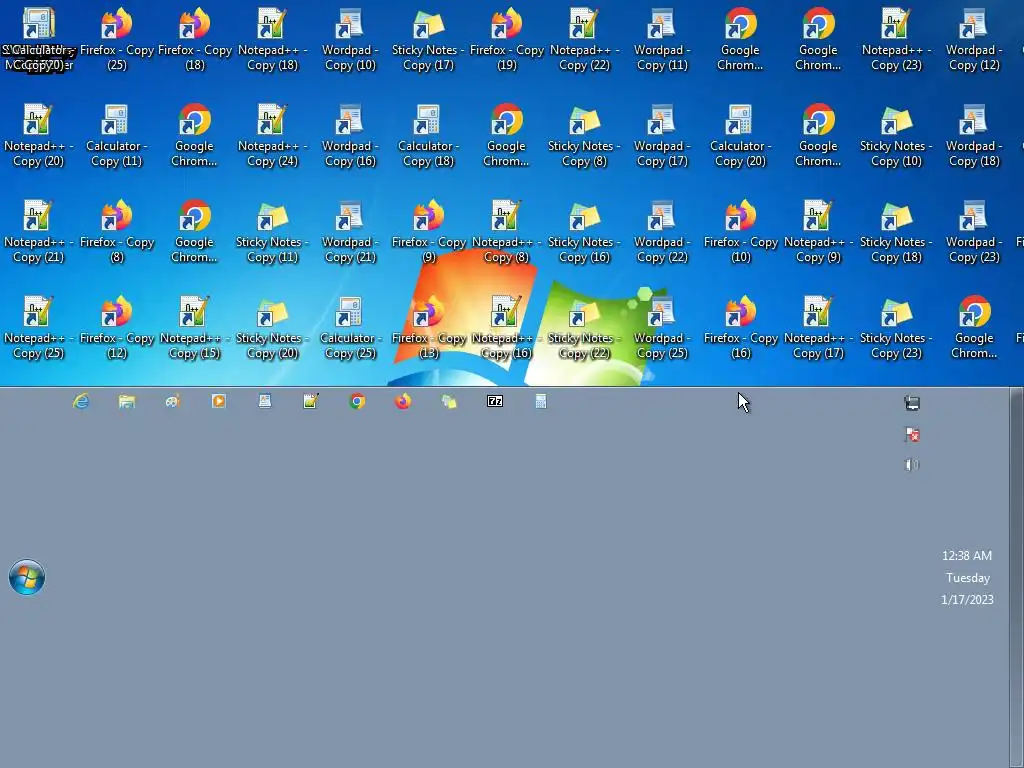Select Wordpad - Copy (11) shortcut
The width and height of the screenshot is (1024, 768).
pyautogui.click(x=662, y=39)
